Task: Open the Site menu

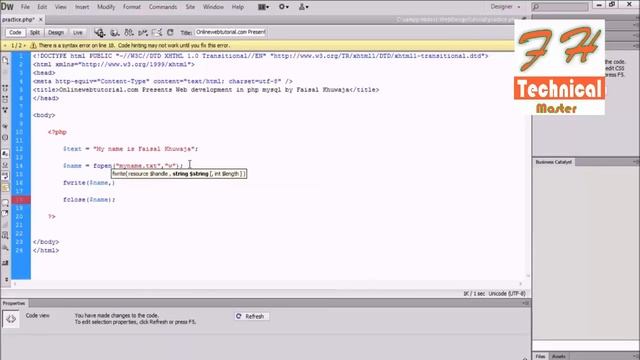Action: pyautogui.click(x=190, y=7)
